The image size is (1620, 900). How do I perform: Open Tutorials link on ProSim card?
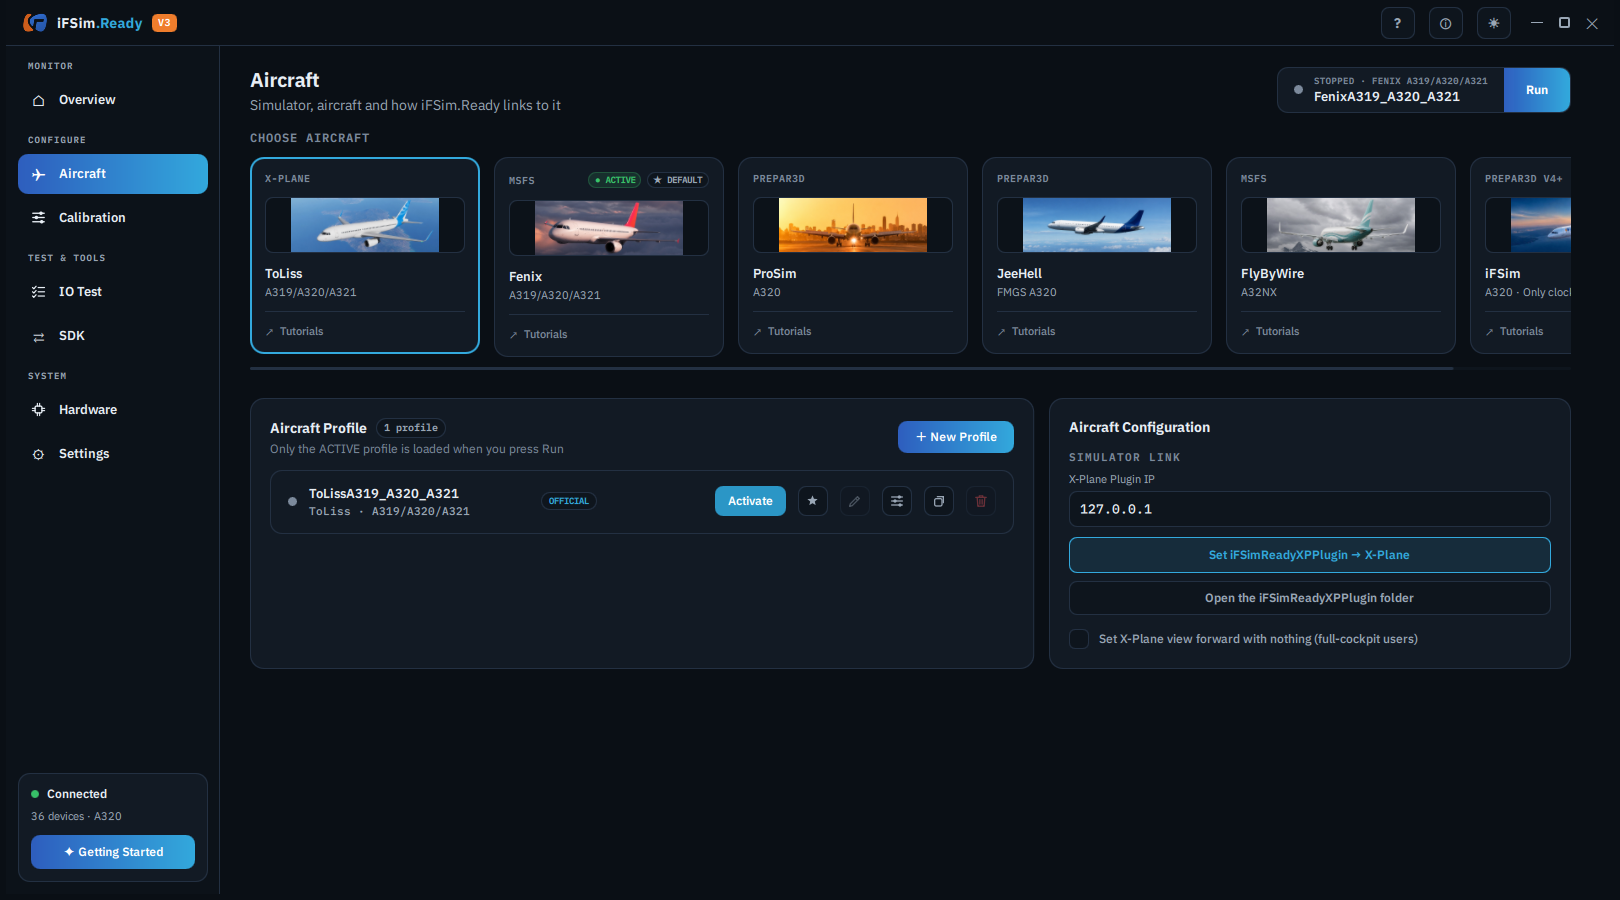tap(783, 332)
